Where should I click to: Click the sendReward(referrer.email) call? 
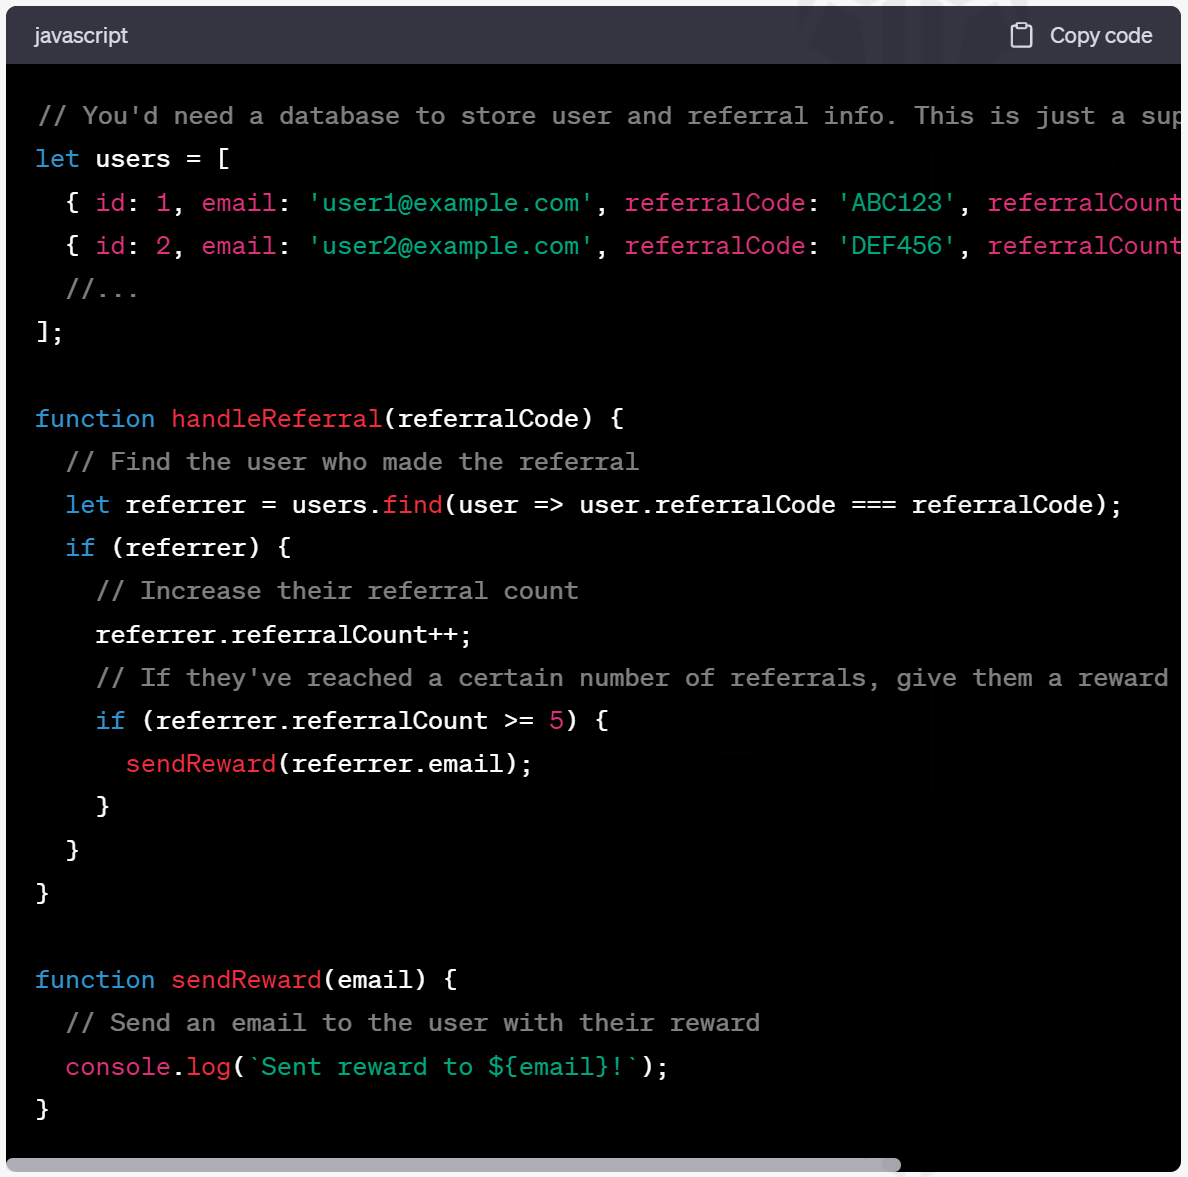[328, 764]
